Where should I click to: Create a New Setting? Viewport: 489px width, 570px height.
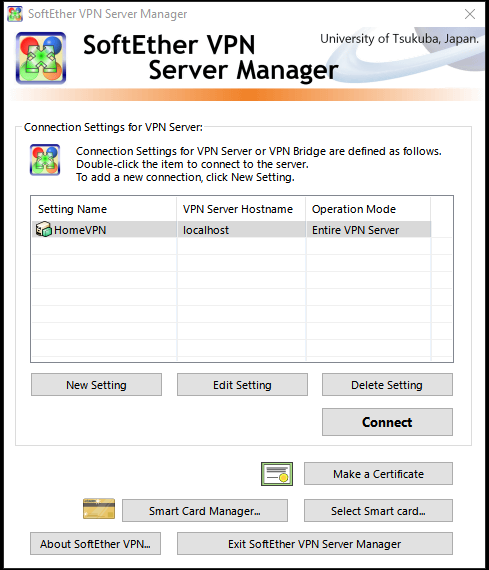coord(96,385)
